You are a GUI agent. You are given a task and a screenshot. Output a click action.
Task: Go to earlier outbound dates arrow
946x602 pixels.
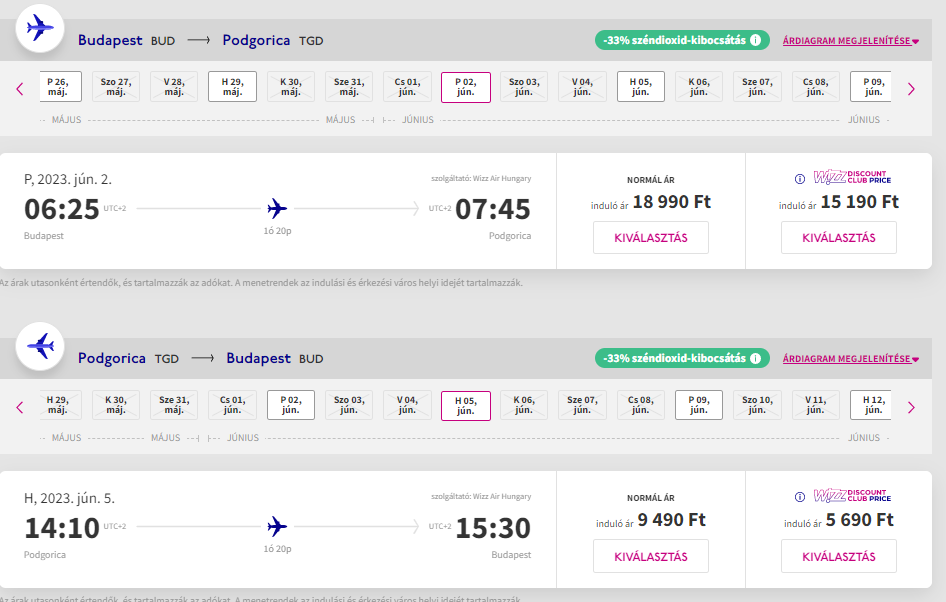20,89
